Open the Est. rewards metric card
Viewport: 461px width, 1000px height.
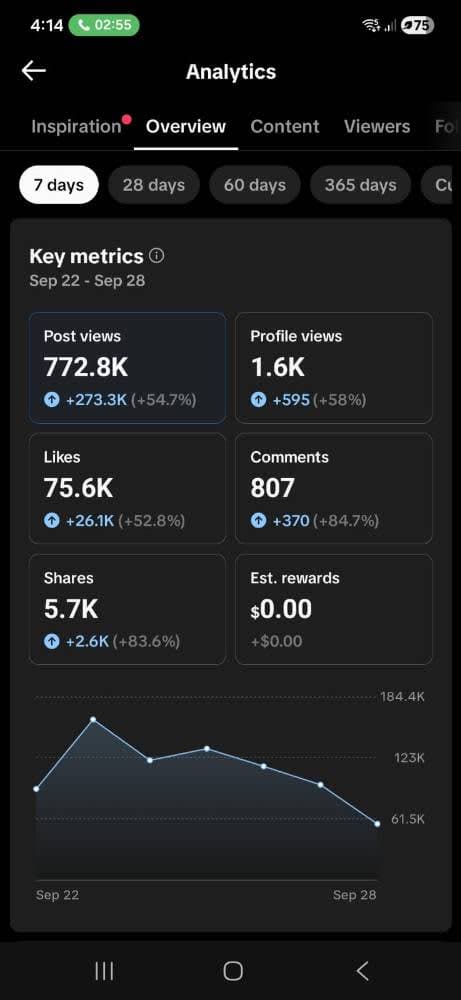pyautogui.click(x=334, y=610)
